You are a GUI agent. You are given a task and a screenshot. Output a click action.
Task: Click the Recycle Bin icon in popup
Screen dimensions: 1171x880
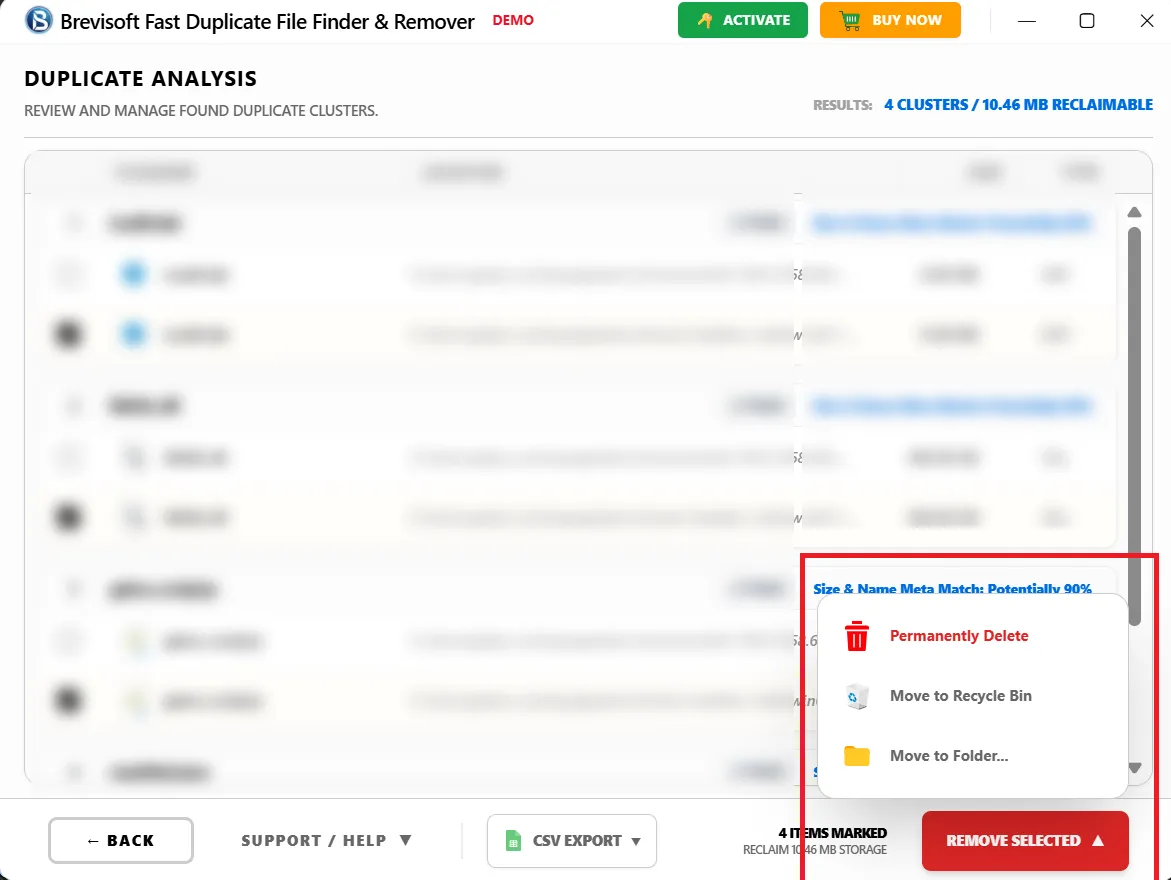coord(857,696)
